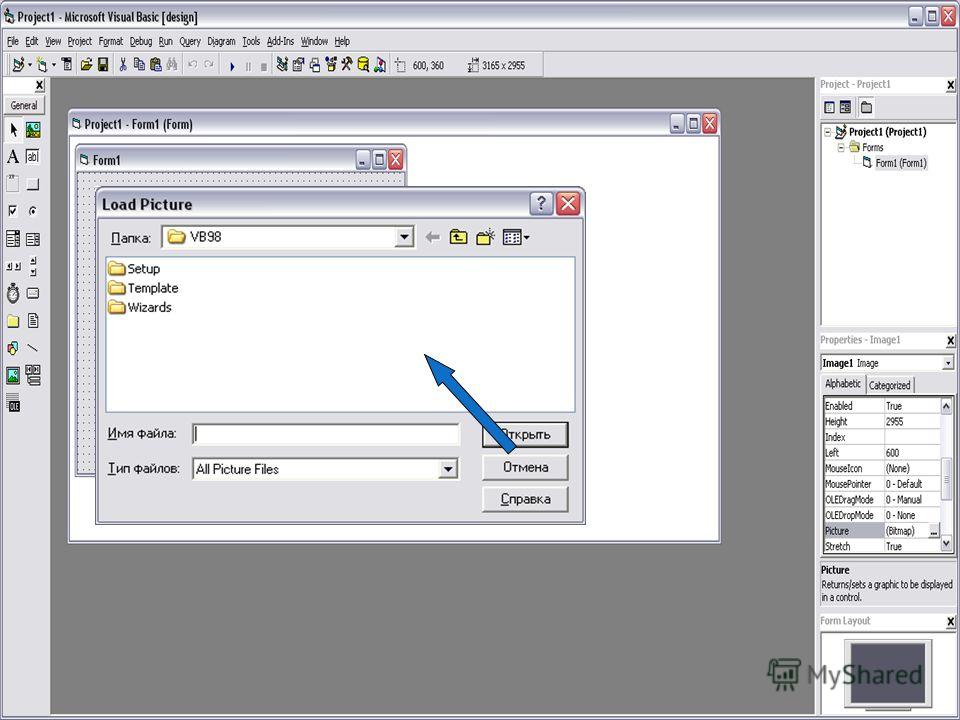Select the Template folder in the file list

[143, 288]
